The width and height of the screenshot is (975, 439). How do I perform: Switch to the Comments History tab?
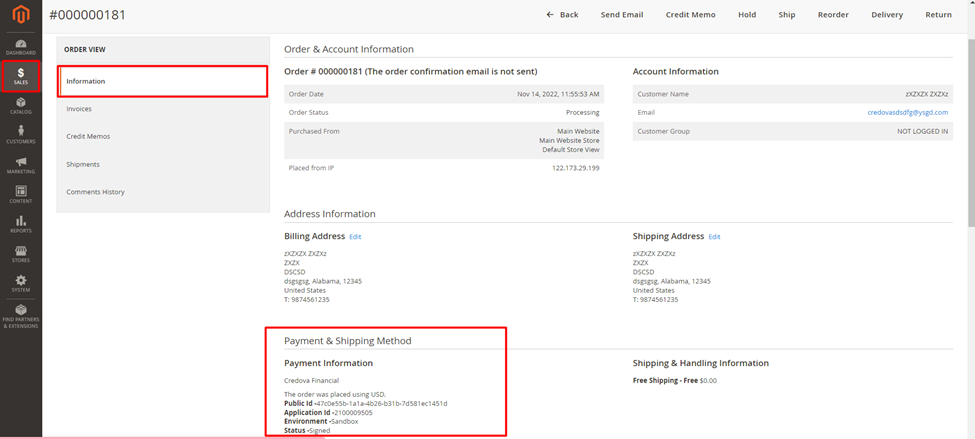tap(163, 192)
